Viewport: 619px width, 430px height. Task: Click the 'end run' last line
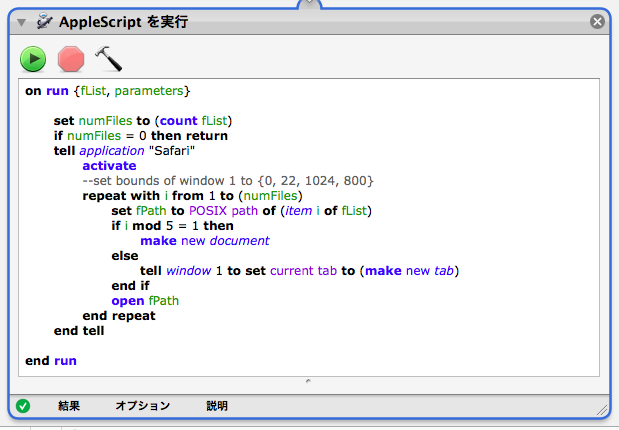click(x=51, y=361)
